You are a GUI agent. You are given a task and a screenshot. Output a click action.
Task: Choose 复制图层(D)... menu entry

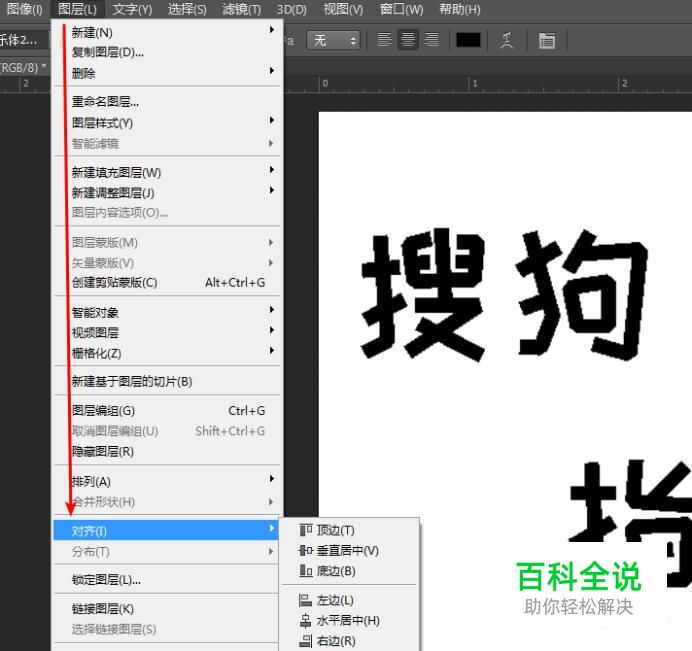tap(167, 52)
